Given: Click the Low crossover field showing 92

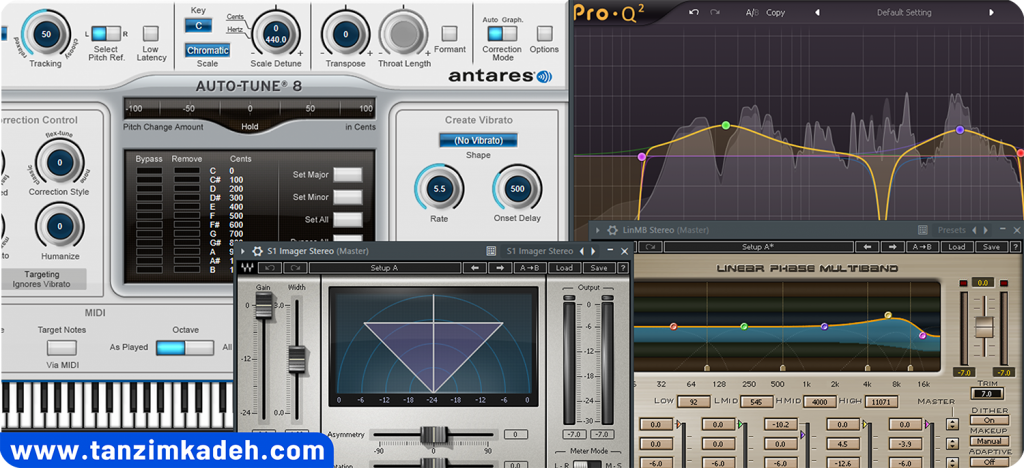Looking at the screenshot, I should (x=694, y=402).
